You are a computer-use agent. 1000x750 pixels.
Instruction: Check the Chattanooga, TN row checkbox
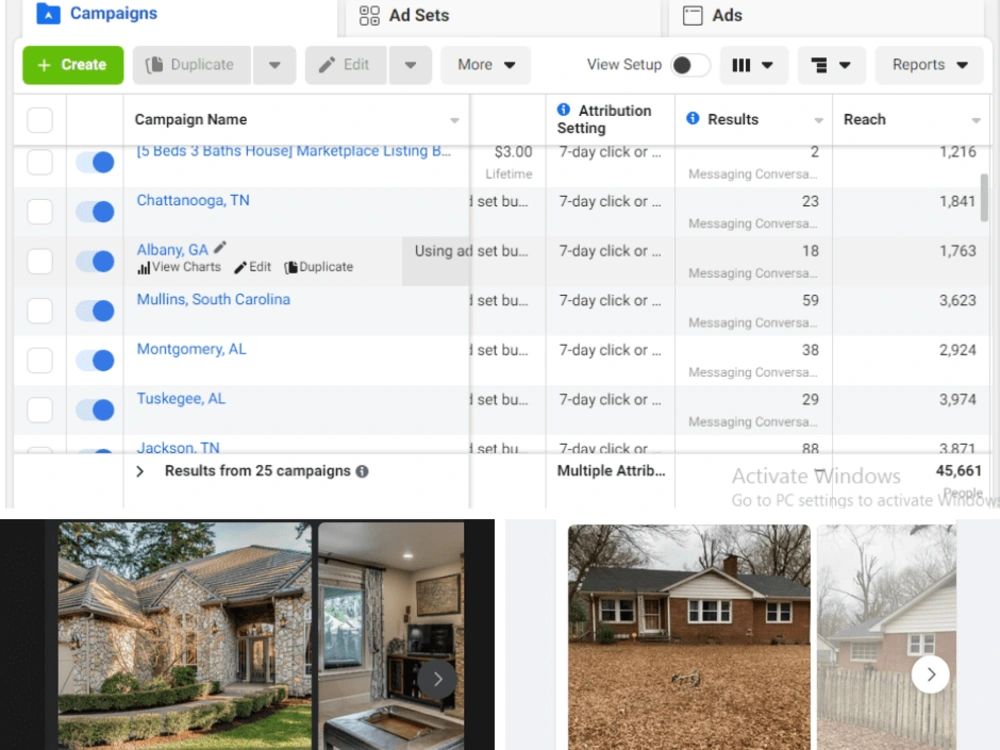point(40,211)
